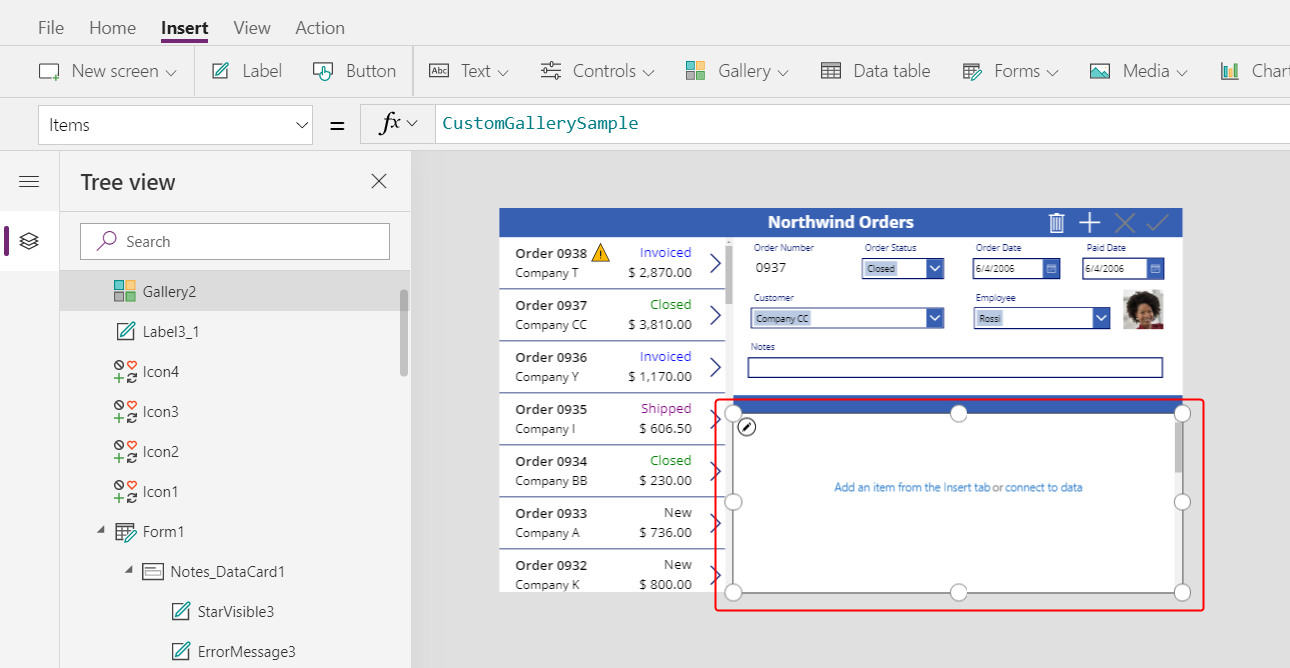Click the trash delete icon in Northwind header
Screen dimensions: 1290x668
click(x=1056, y=222)
